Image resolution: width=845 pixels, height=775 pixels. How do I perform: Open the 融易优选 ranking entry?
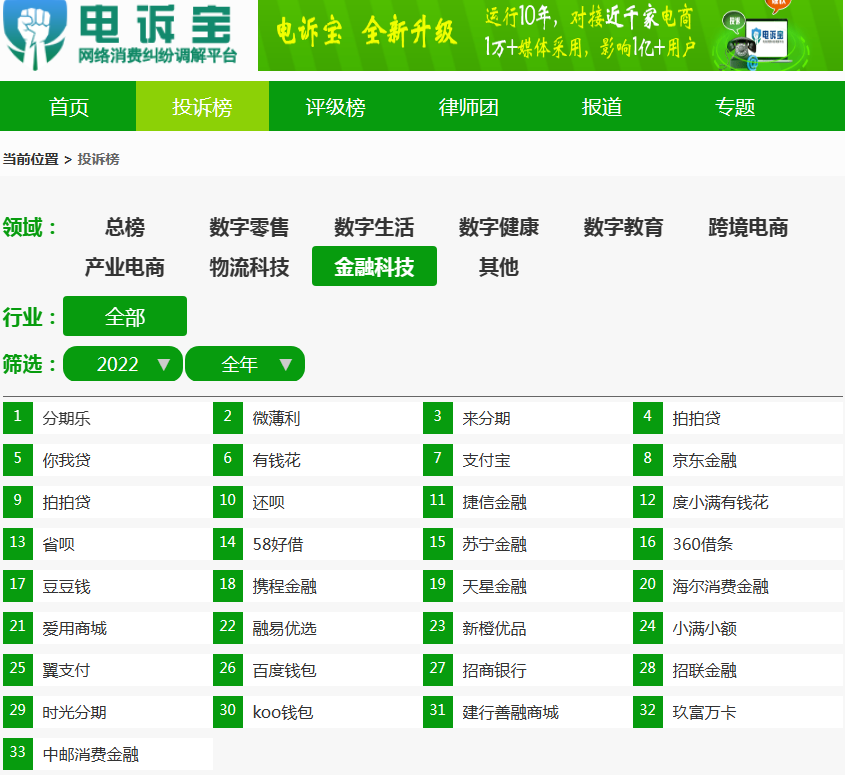pos(318,628)
